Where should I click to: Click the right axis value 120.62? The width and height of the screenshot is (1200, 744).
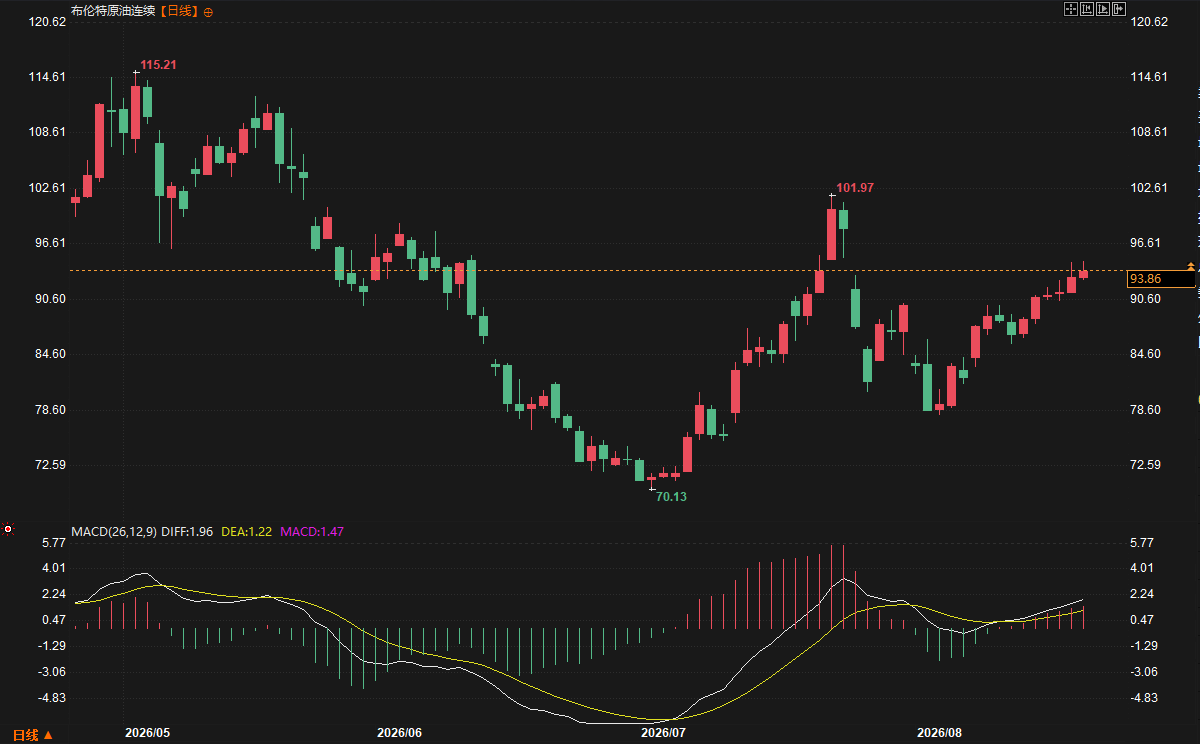point(1148,21)
